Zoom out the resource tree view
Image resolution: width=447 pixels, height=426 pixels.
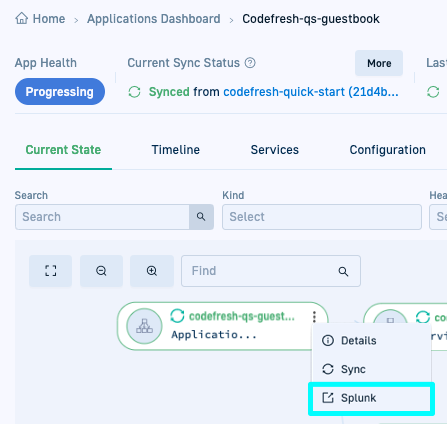(x=101, y=271)
